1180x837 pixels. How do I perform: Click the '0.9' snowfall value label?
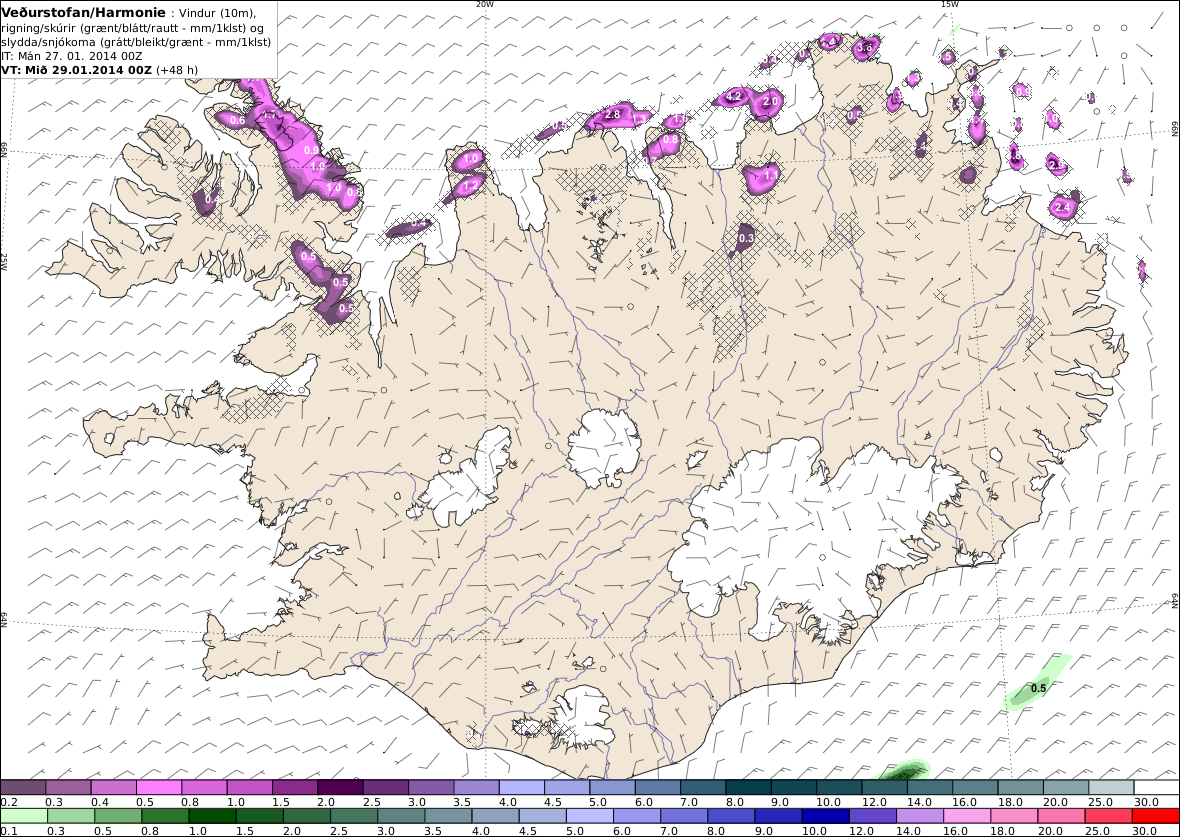(311, 151)
